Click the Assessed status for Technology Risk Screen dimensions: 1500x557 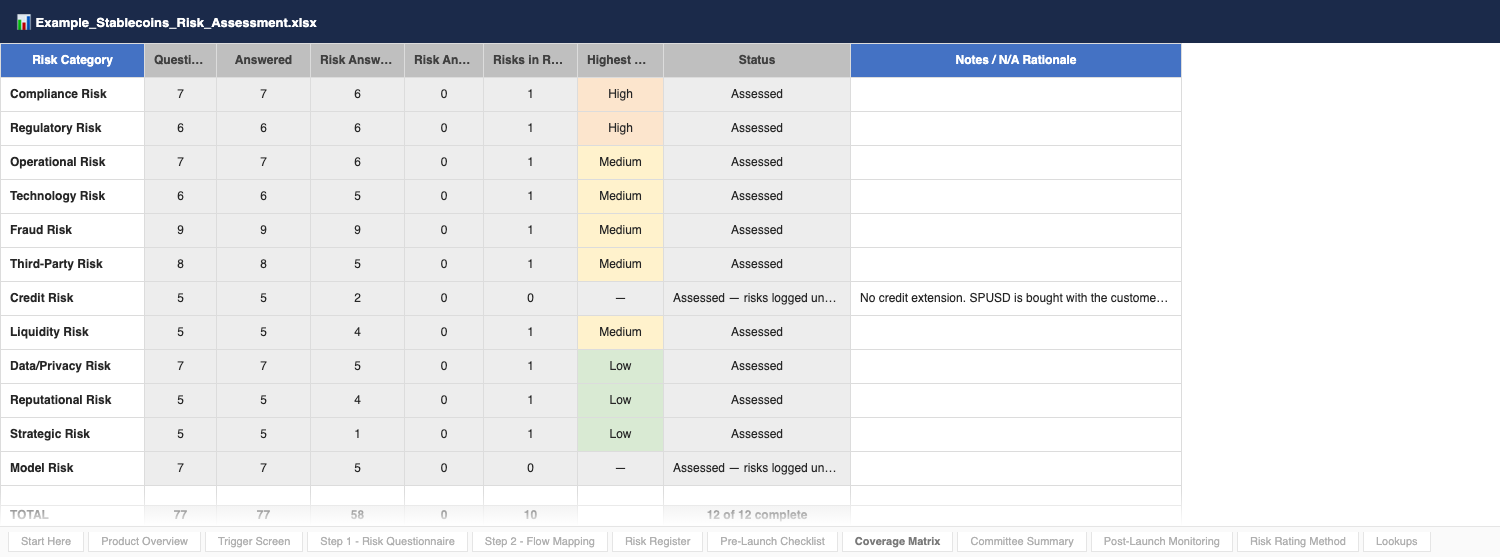click(x=757, y=196)
